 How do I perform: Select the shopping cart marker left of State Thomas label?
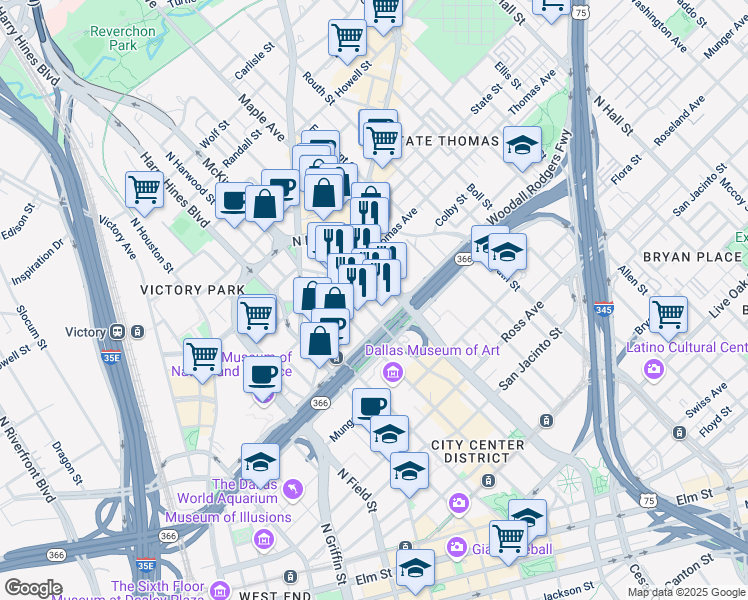[382, 141]
